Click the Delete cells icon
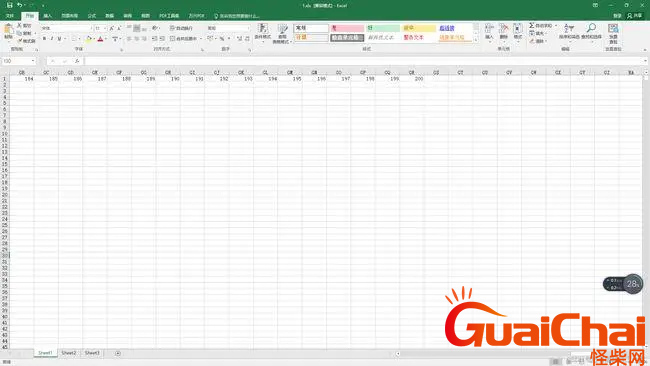The height and width of the screenshot is (366, 650). click(503, 29)
